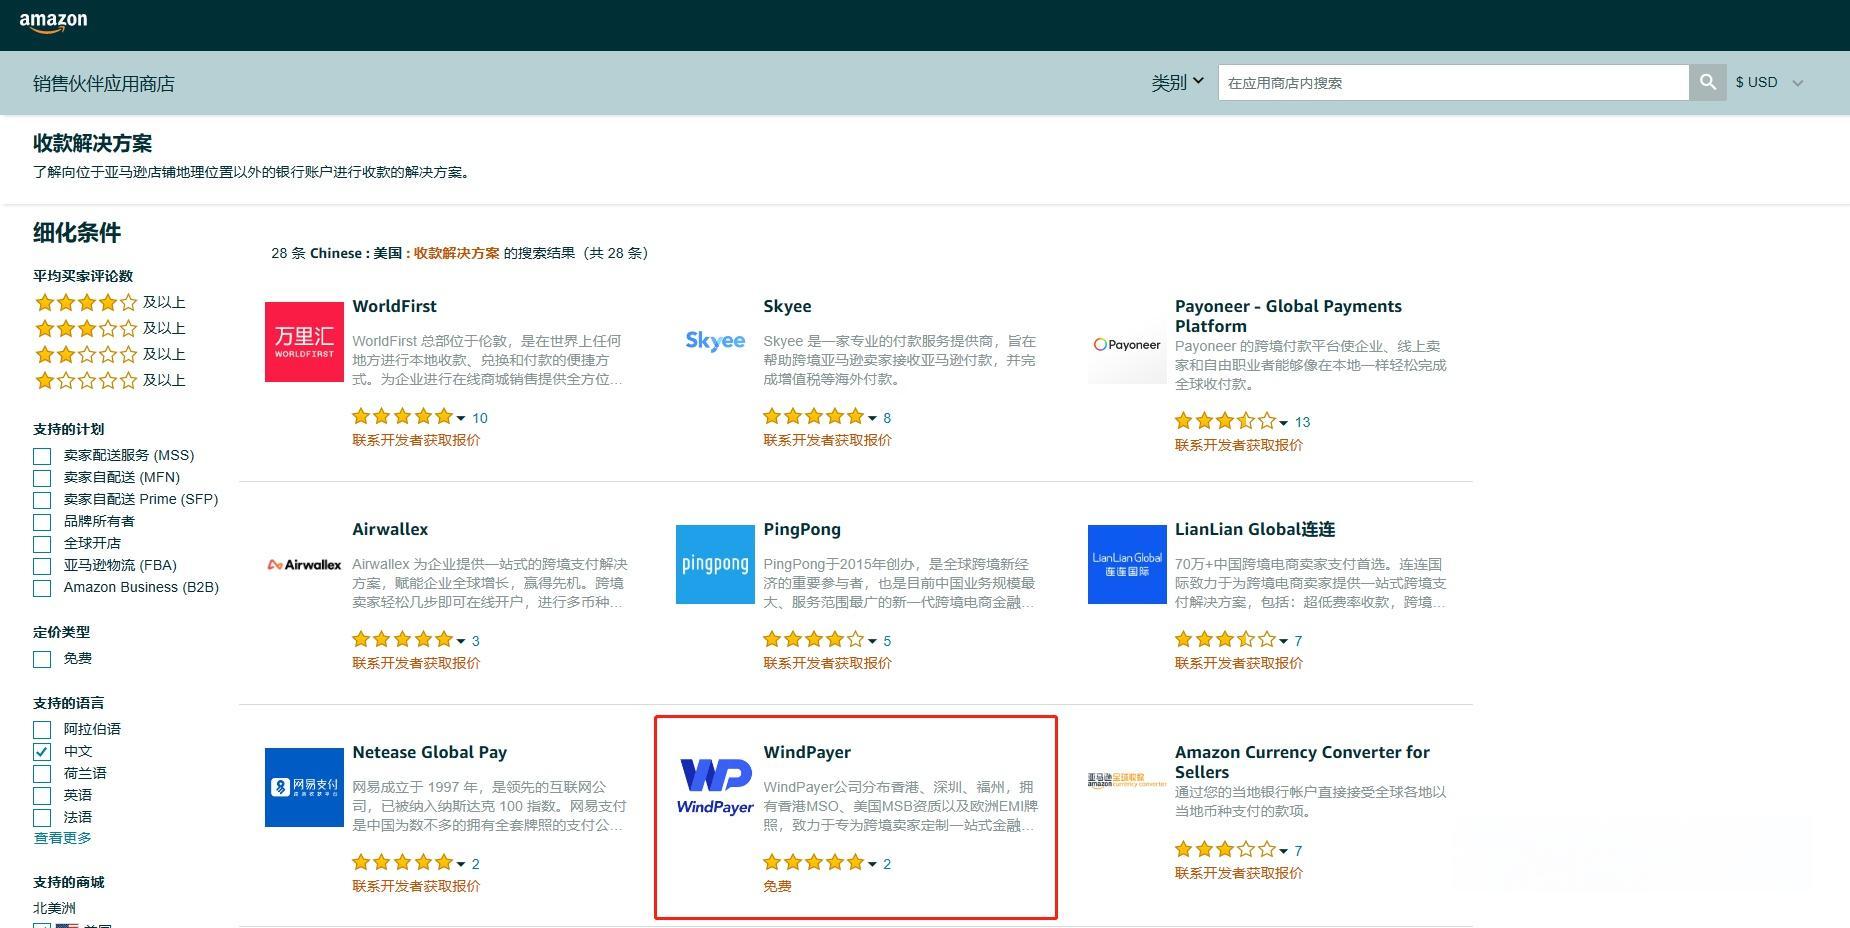Open the PingPong title link
Viewport: 1850px width, 928px height.
[x=802, y=529]
